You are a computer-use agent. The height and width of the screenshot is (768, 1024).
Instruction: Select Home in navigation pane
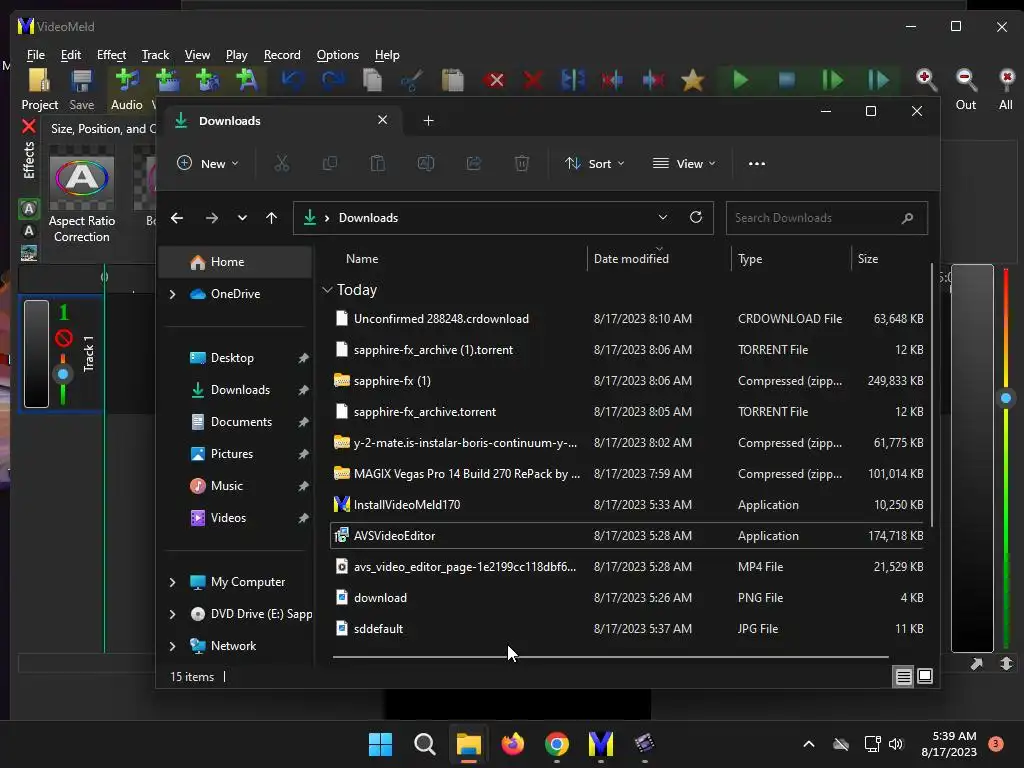click(235, 262)
